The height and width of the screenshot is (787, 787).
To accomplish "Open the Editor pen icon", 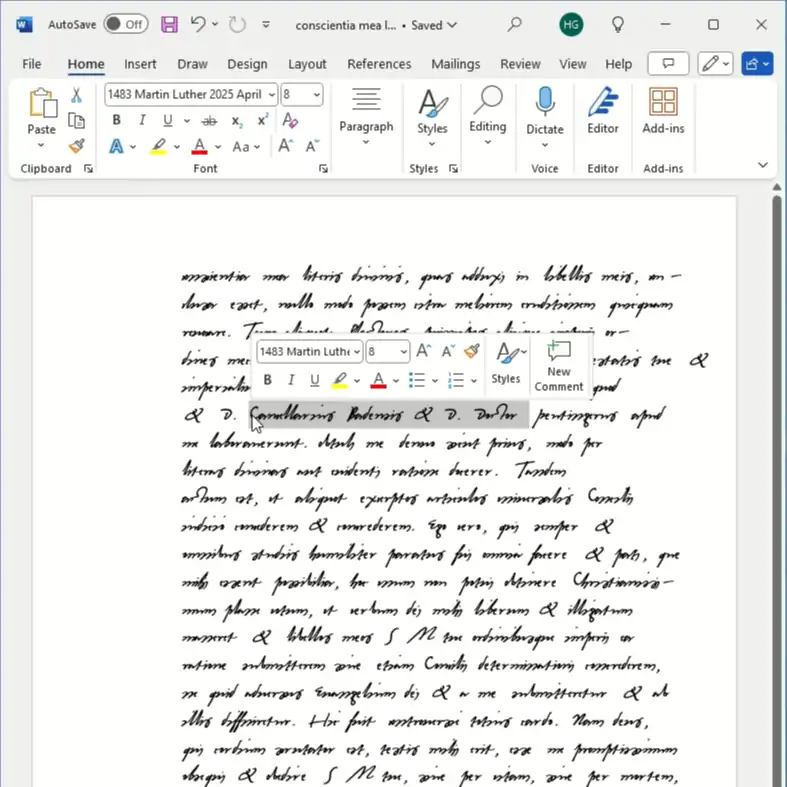I will coord(602,101).
